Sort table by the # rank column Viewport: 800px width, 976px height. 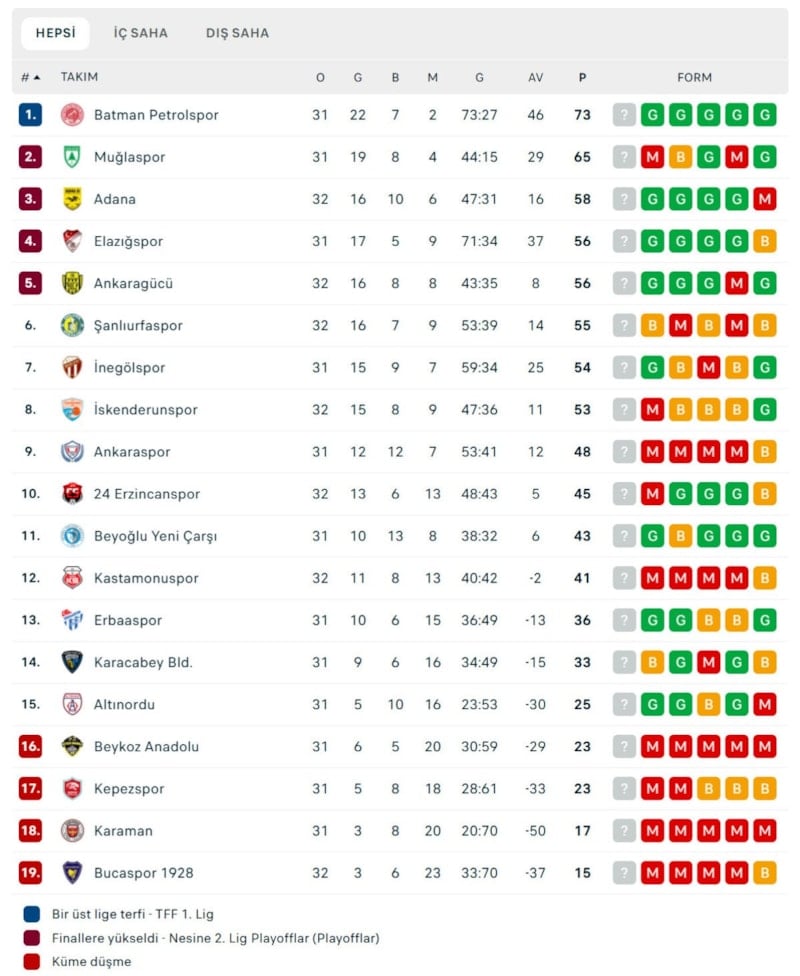coord(30,77)
